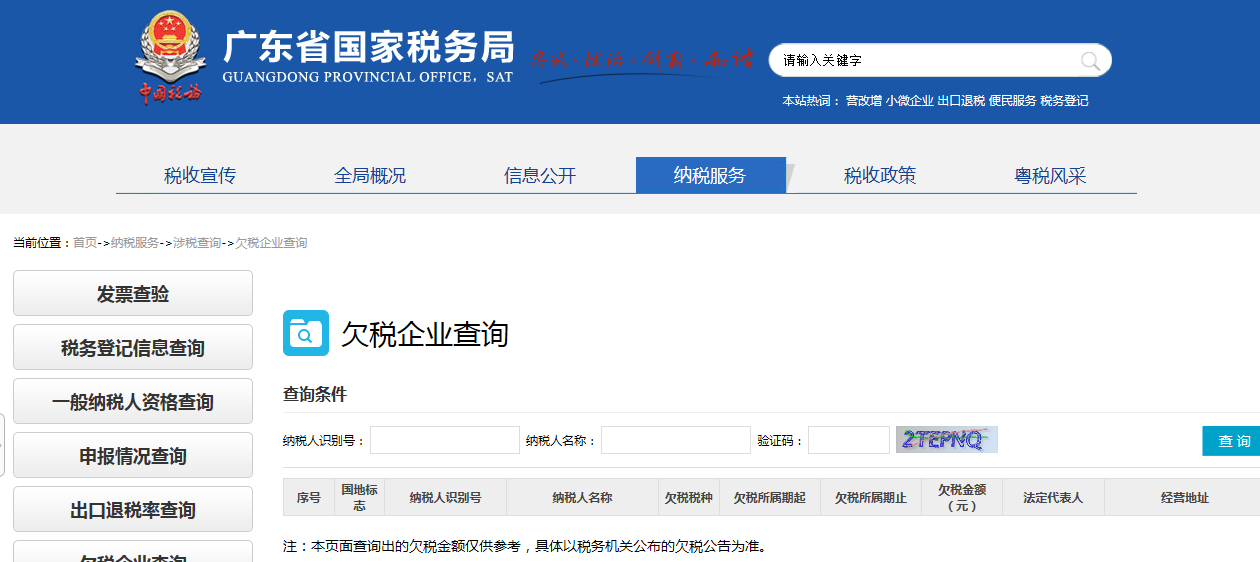The image size is (1260, 562).
Task: Click the 纳税人名称 table column header
Action: 583,497
